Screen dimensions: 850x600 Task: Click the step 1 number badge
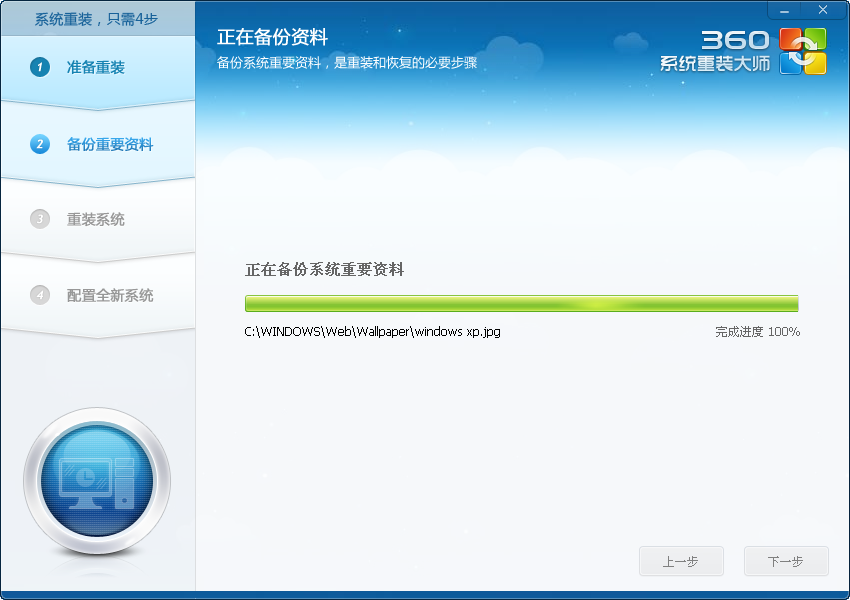(x=40, y=67)
